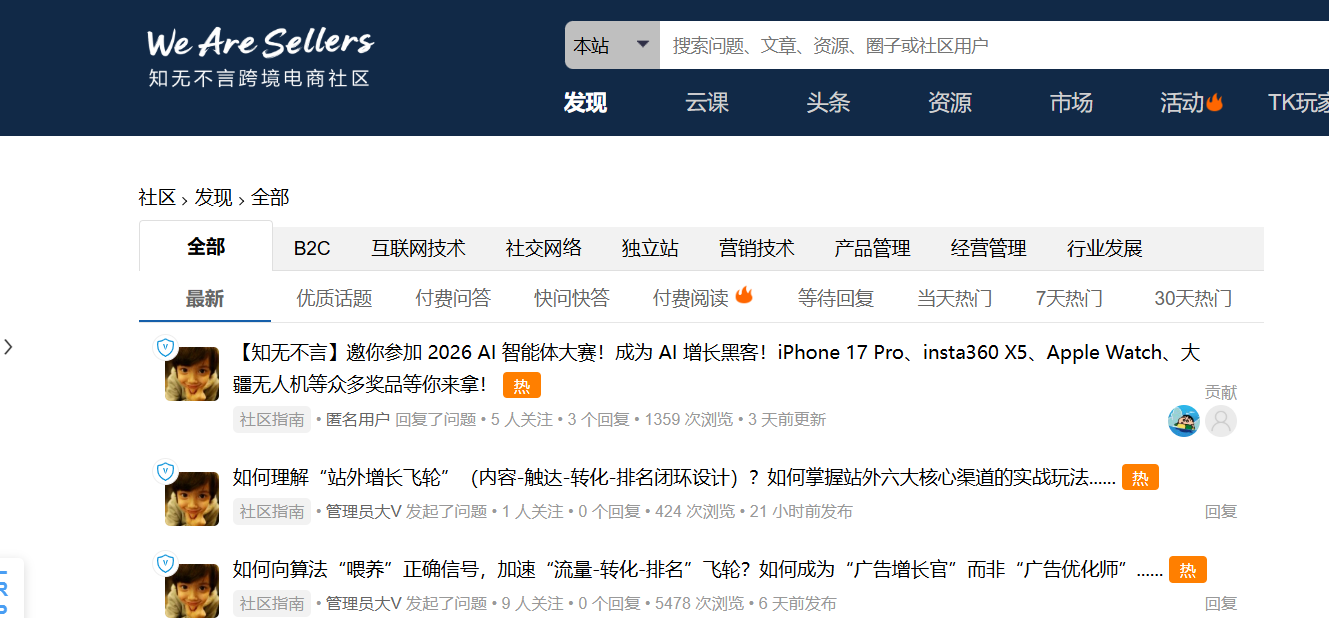Click the orange 热 badge on the AI contest post
The height and width of the screenshot is (618, 1329).
[521, 385]
